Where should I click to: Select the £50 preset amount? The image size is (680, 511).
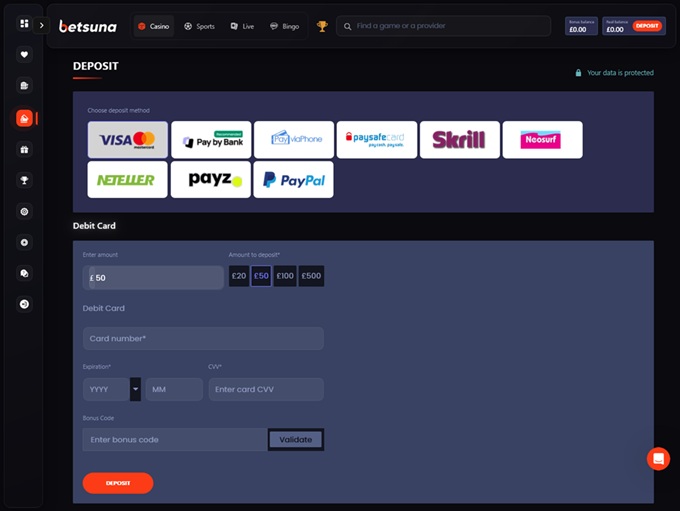261,276
